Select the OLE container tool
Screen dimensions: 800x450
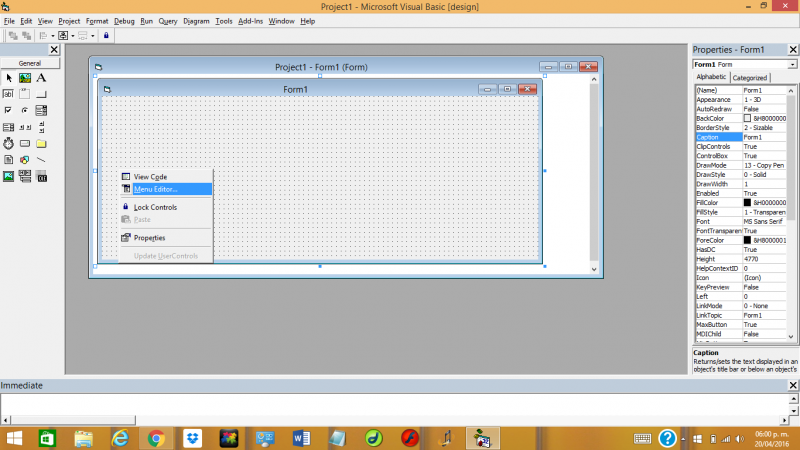click(x=41, y=177)
